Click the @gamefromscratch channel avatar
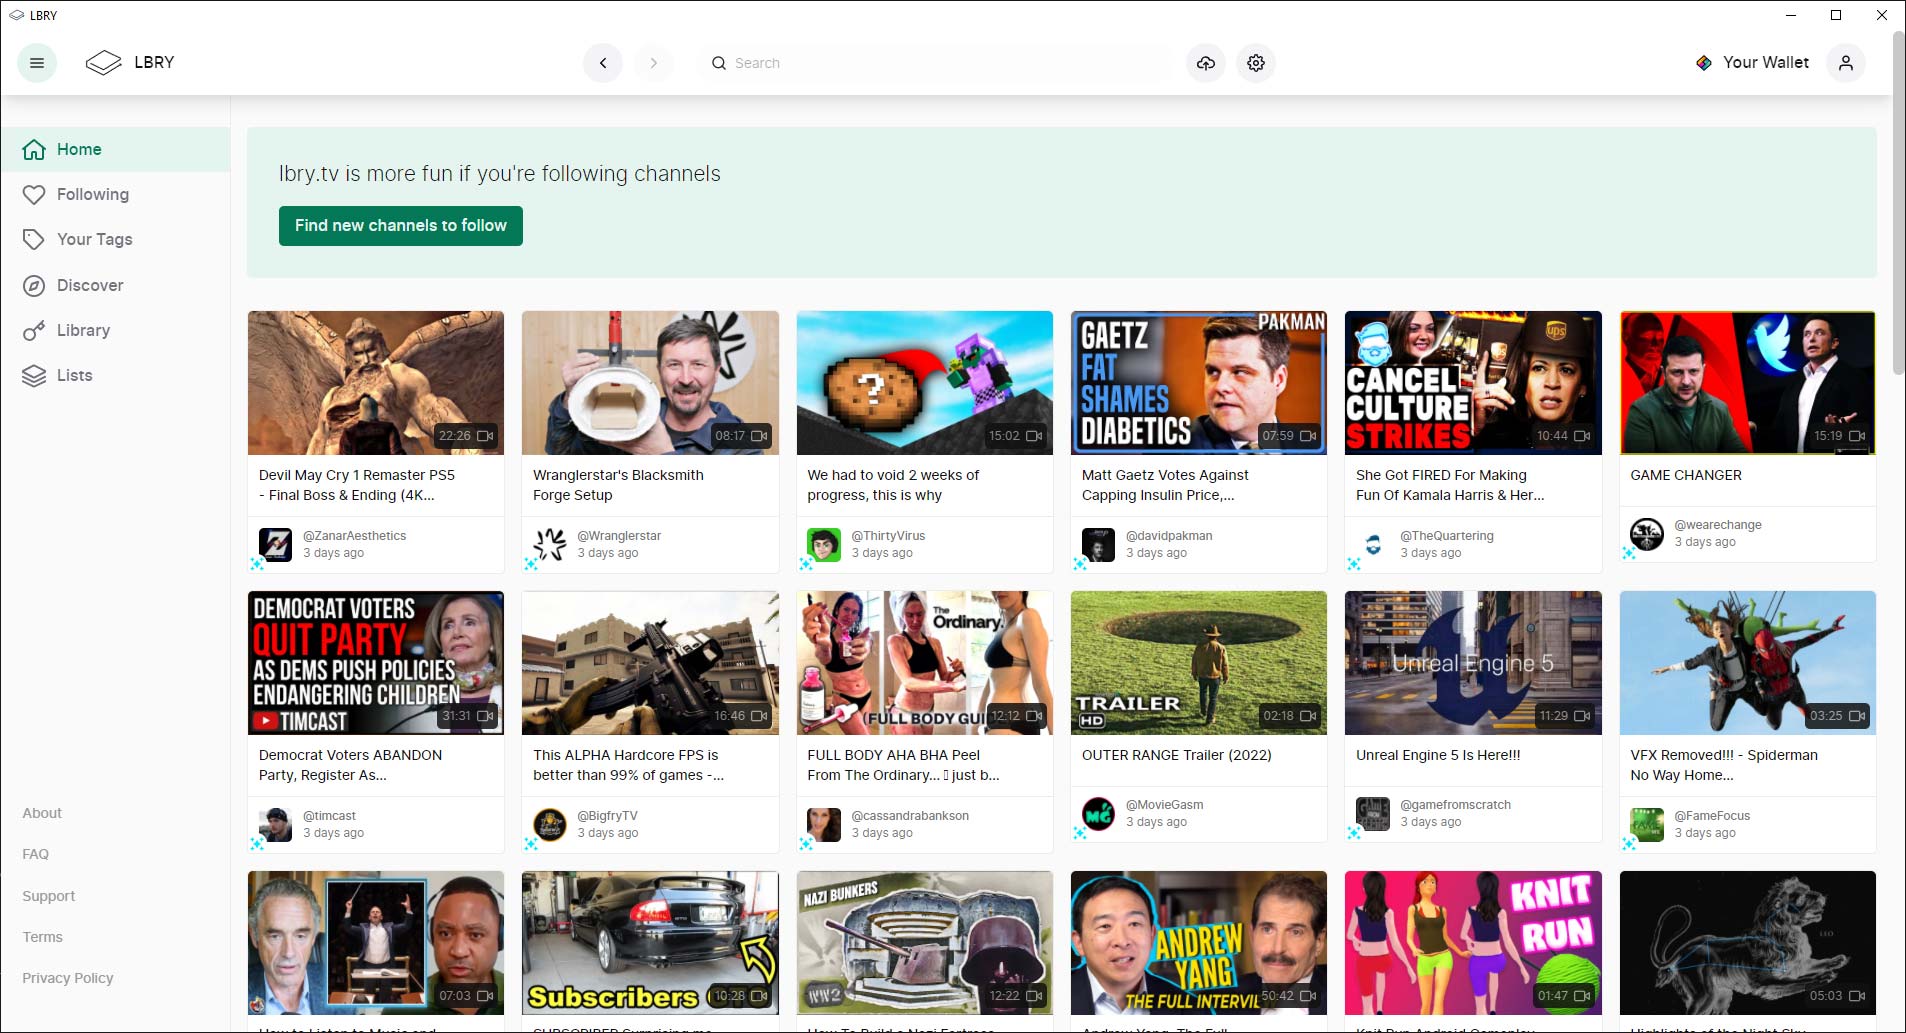Image resolution: width=1906 pixels, height=1033 pixels. [1373, 814]
